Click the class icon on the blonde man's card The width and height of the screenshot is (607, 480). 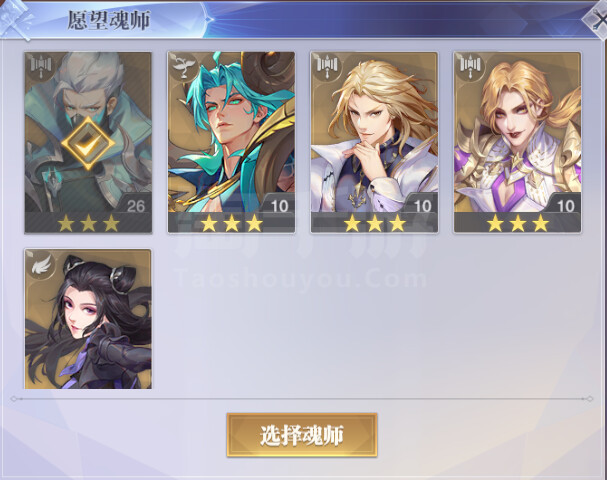tap(326, 65)
